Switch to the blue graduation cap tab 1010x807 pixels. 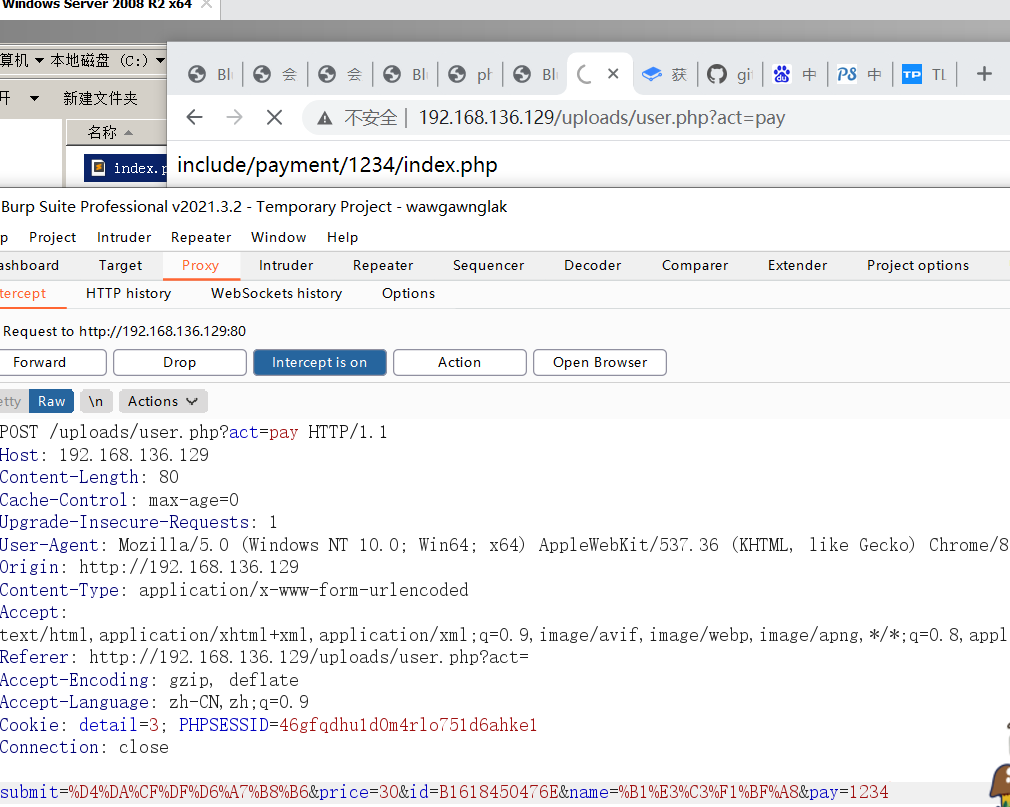click(665, 75)
